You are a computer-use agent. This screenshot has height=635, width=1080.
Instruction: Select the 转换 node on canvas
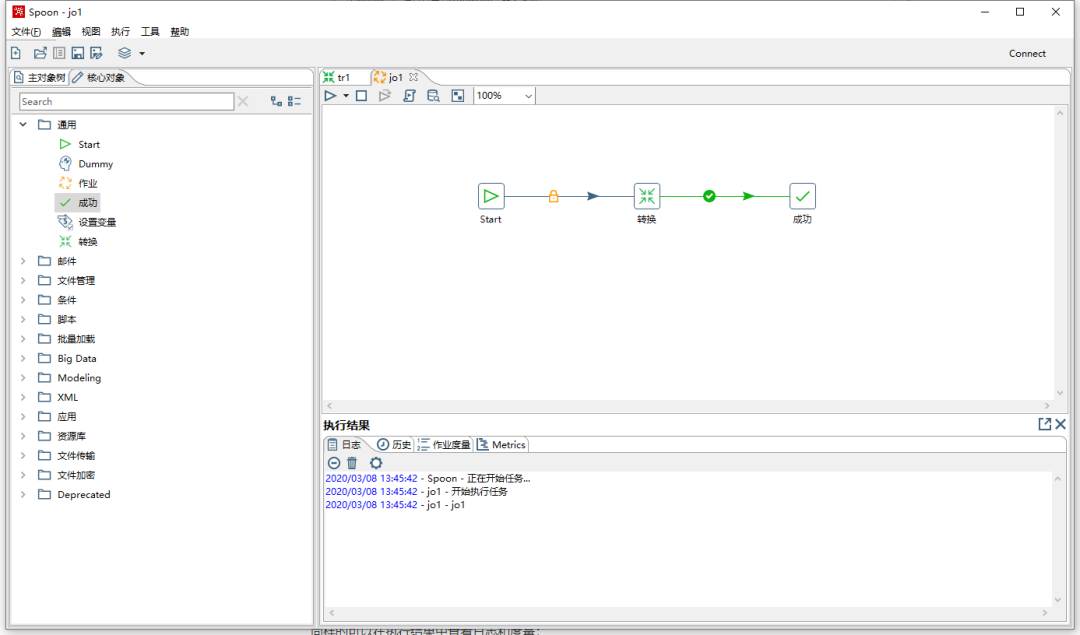tap(647, 196)
